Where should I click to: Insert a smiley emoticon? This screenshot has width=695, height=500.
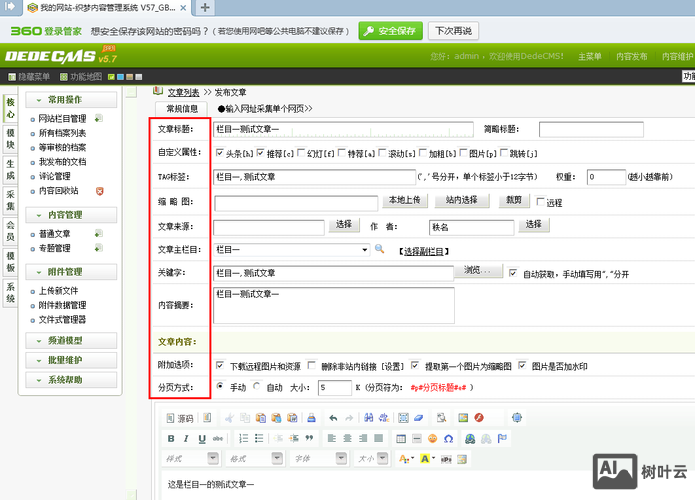[433, 438]
